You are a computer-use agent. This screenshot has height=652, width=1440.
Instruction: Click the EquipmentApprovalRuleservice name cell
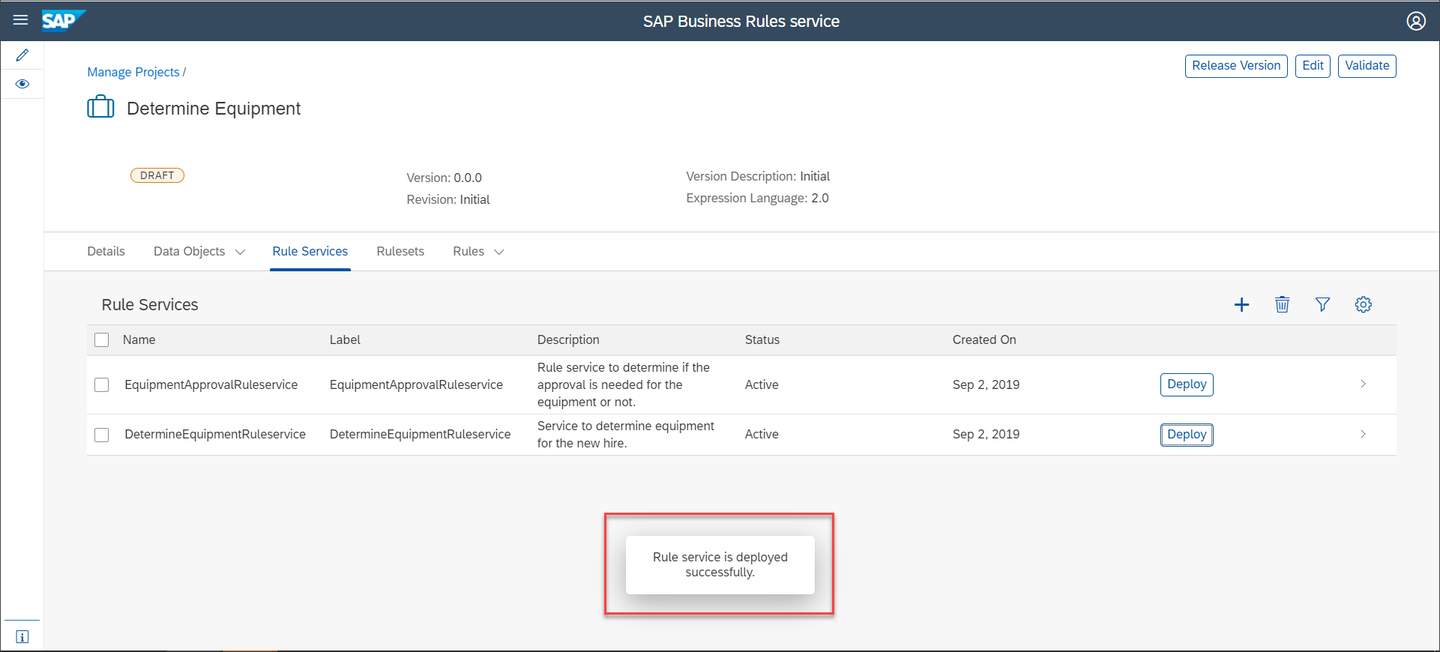point(211,385)
